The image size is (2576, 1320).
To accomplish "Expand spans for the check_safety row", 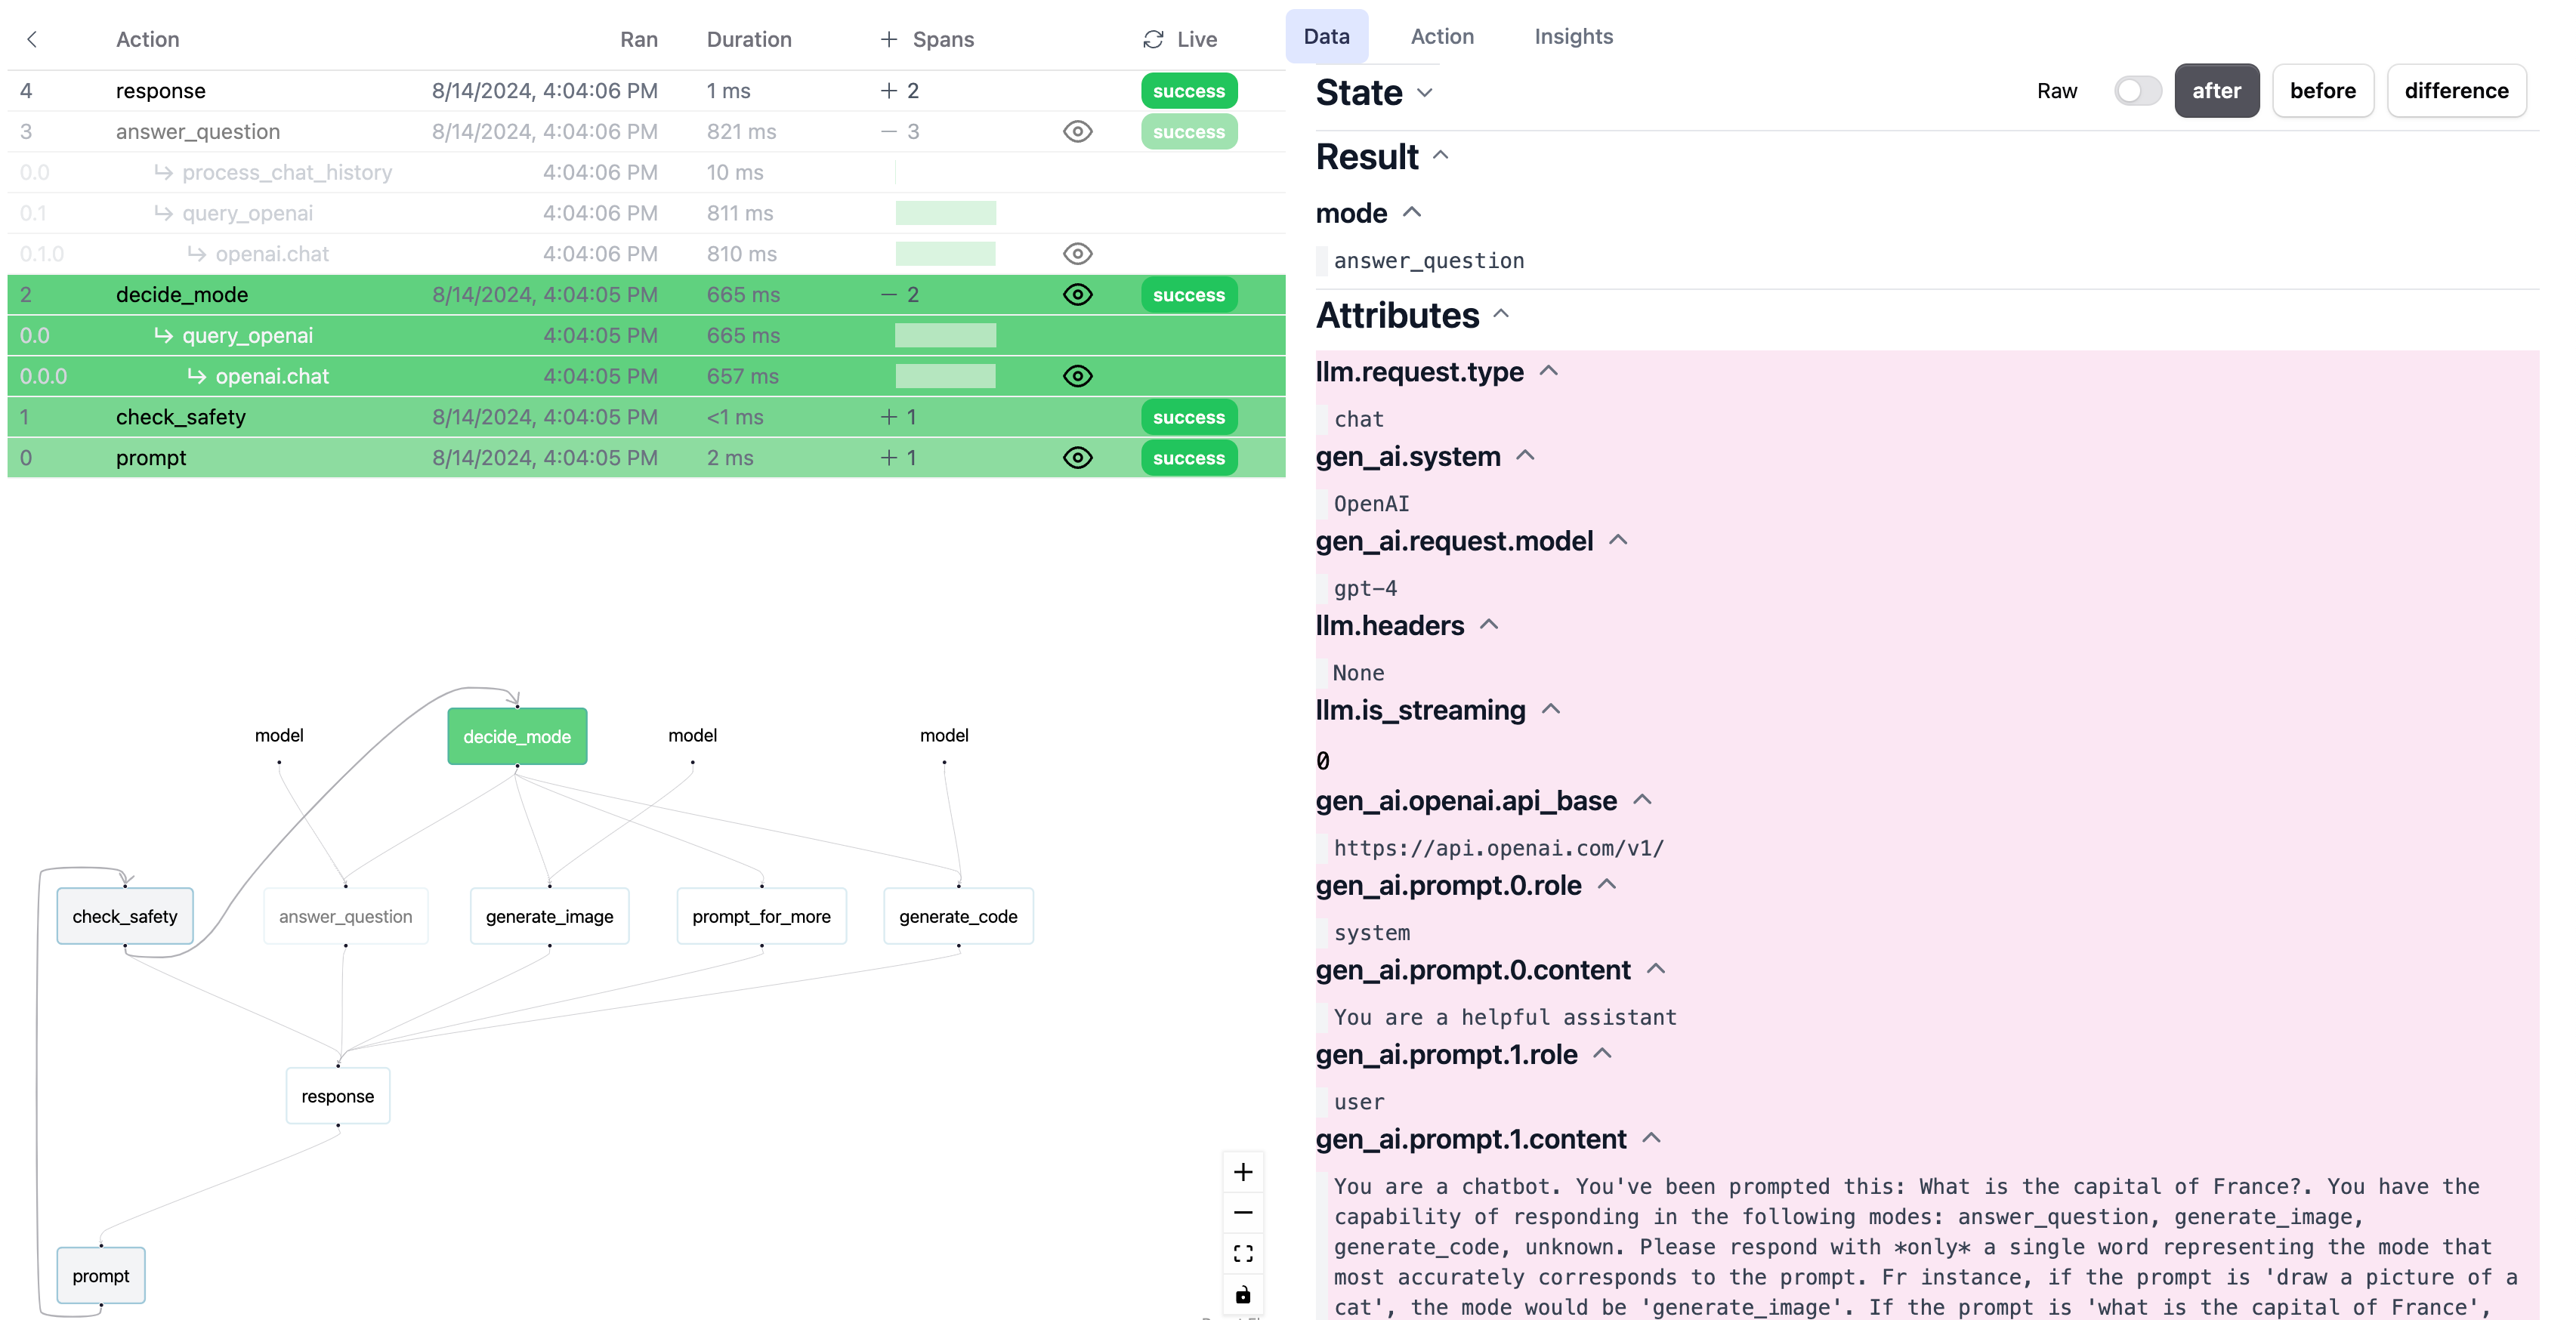I will pos(888,417).
